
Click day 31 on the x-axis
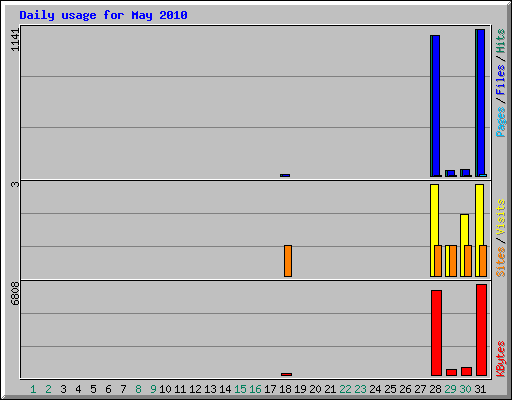point(480,389)
